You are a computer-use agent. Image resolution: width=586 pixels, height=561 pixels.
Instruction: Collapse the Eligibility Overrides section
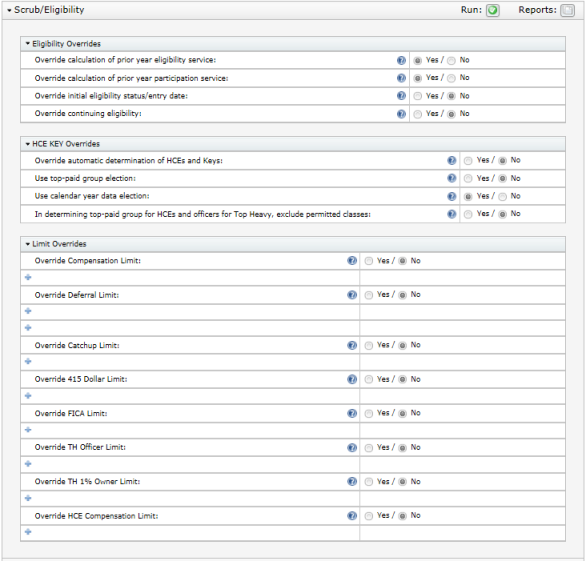tap(28, 44)
